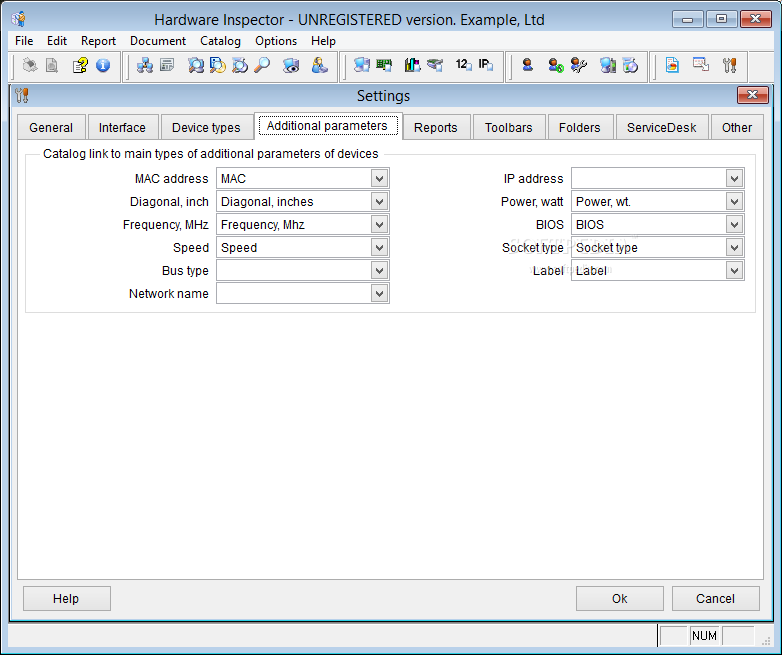Click the chart report document icon
Screen dimensions: 782x655
point(672,65)
